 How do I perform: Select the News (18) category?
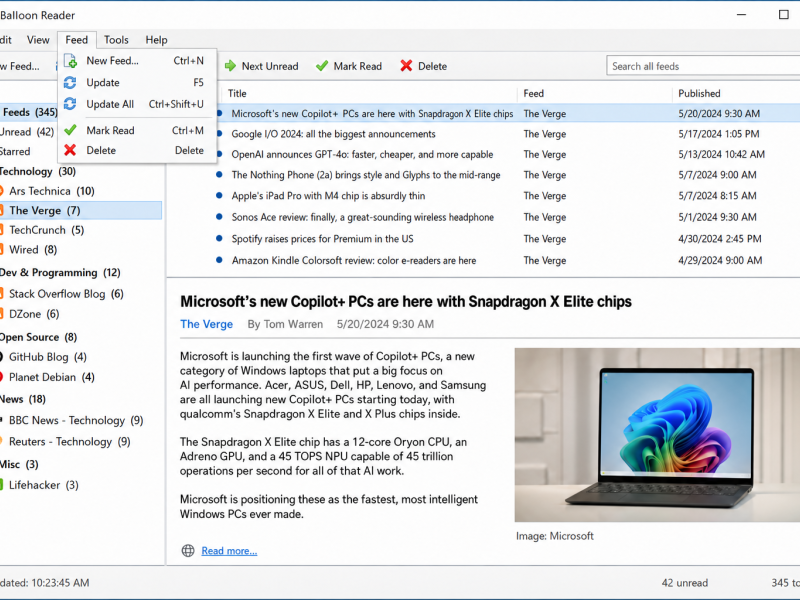(23, 399)
